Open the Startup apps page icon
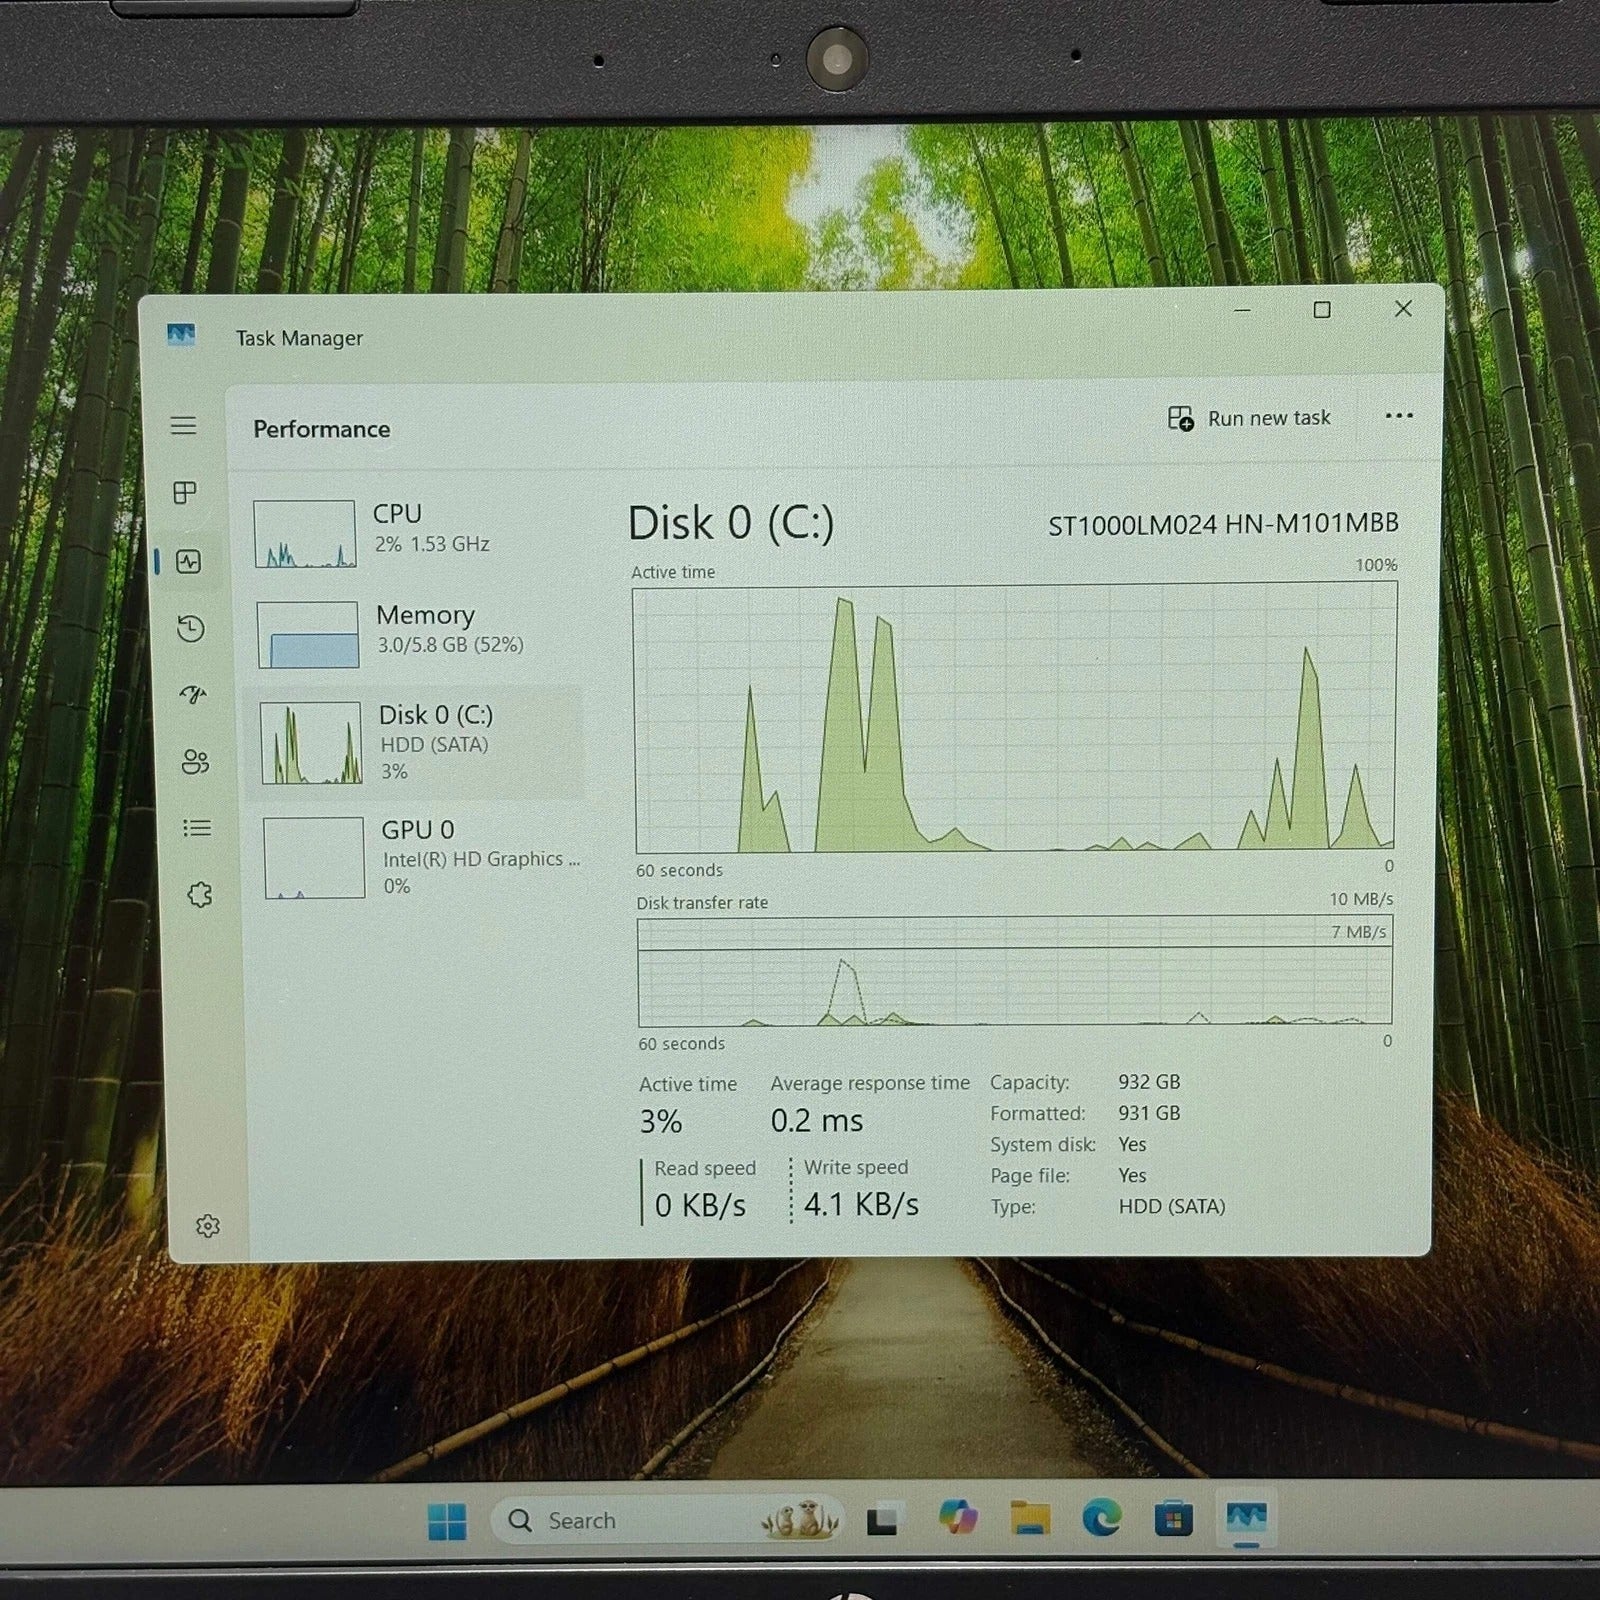 (x=193, y=695)
